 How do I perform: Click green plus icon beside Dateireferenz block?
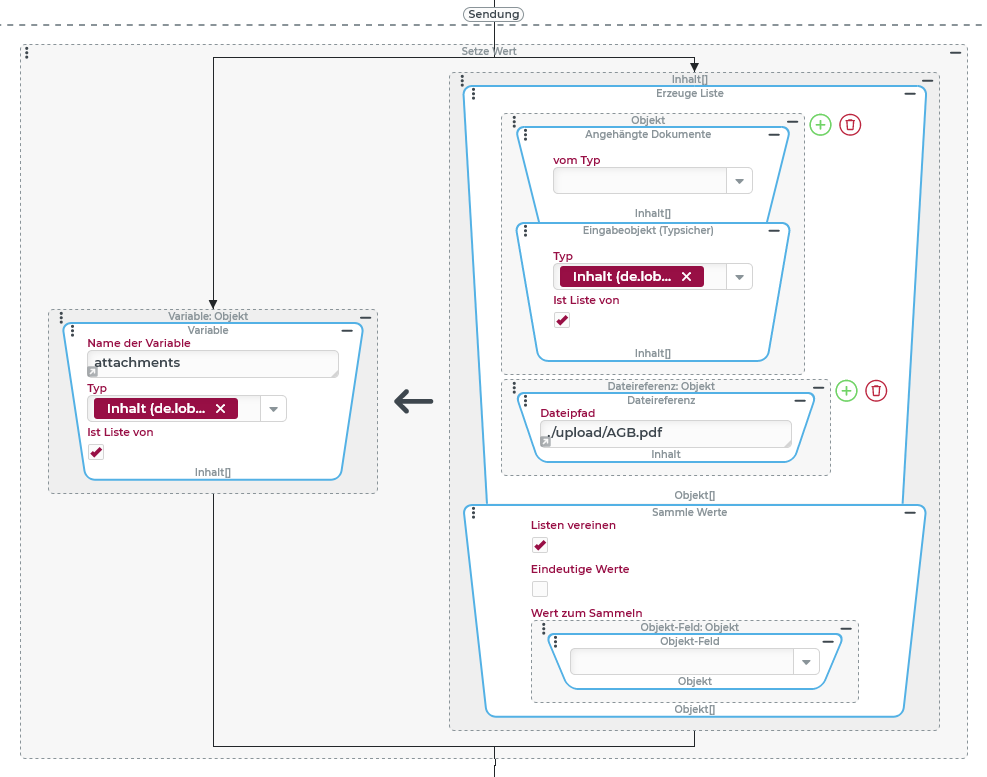[846, 391]
